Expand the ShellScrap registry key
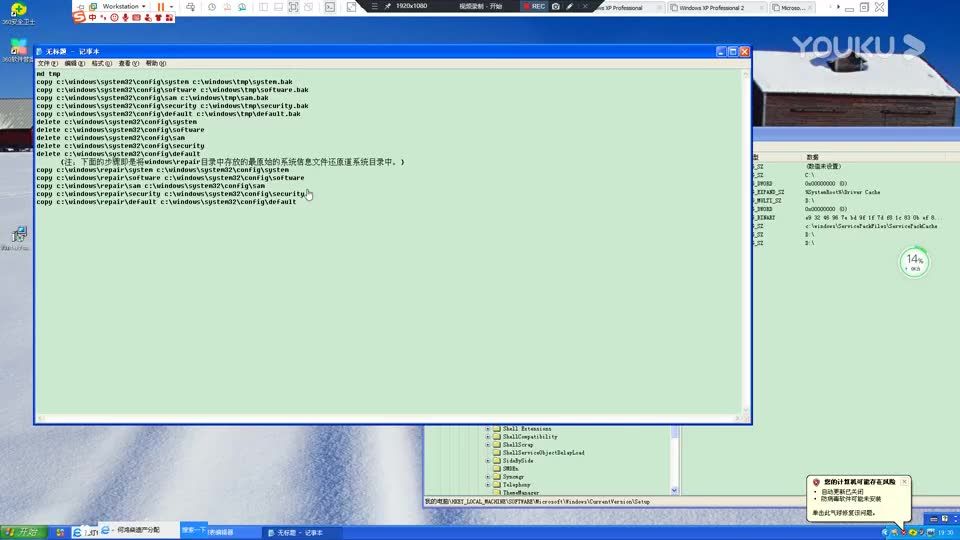This screenshot has width=960, height=540. [488, 445]
